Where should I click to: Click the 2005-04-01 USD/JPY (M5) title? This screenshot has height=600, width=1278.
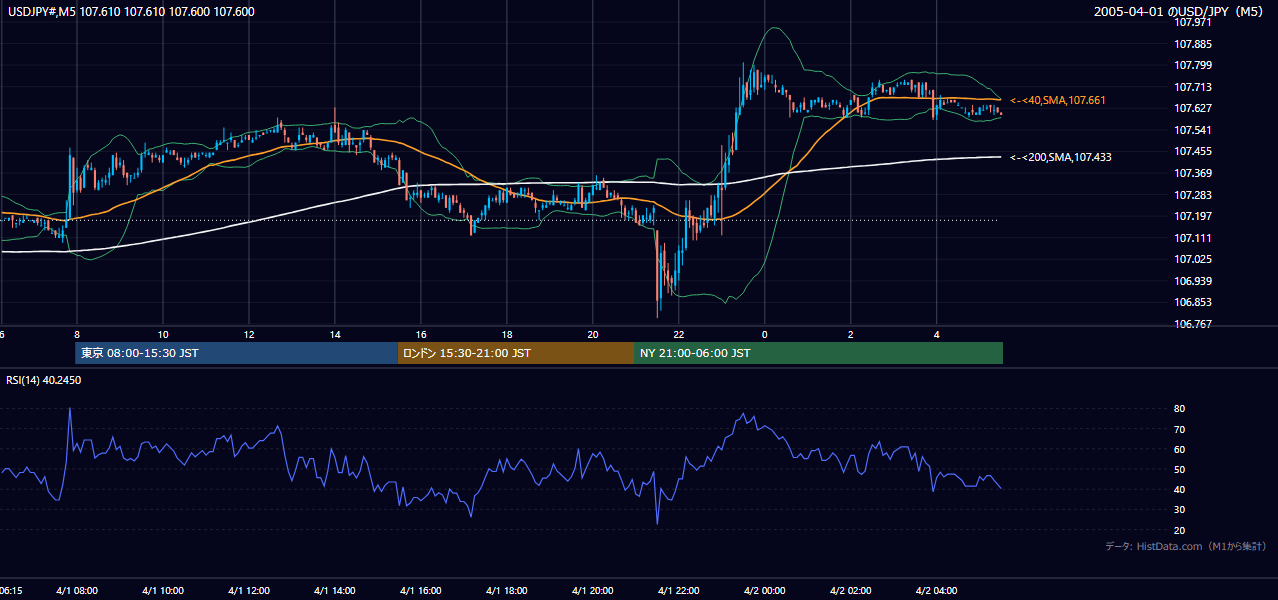[1180, 12]
